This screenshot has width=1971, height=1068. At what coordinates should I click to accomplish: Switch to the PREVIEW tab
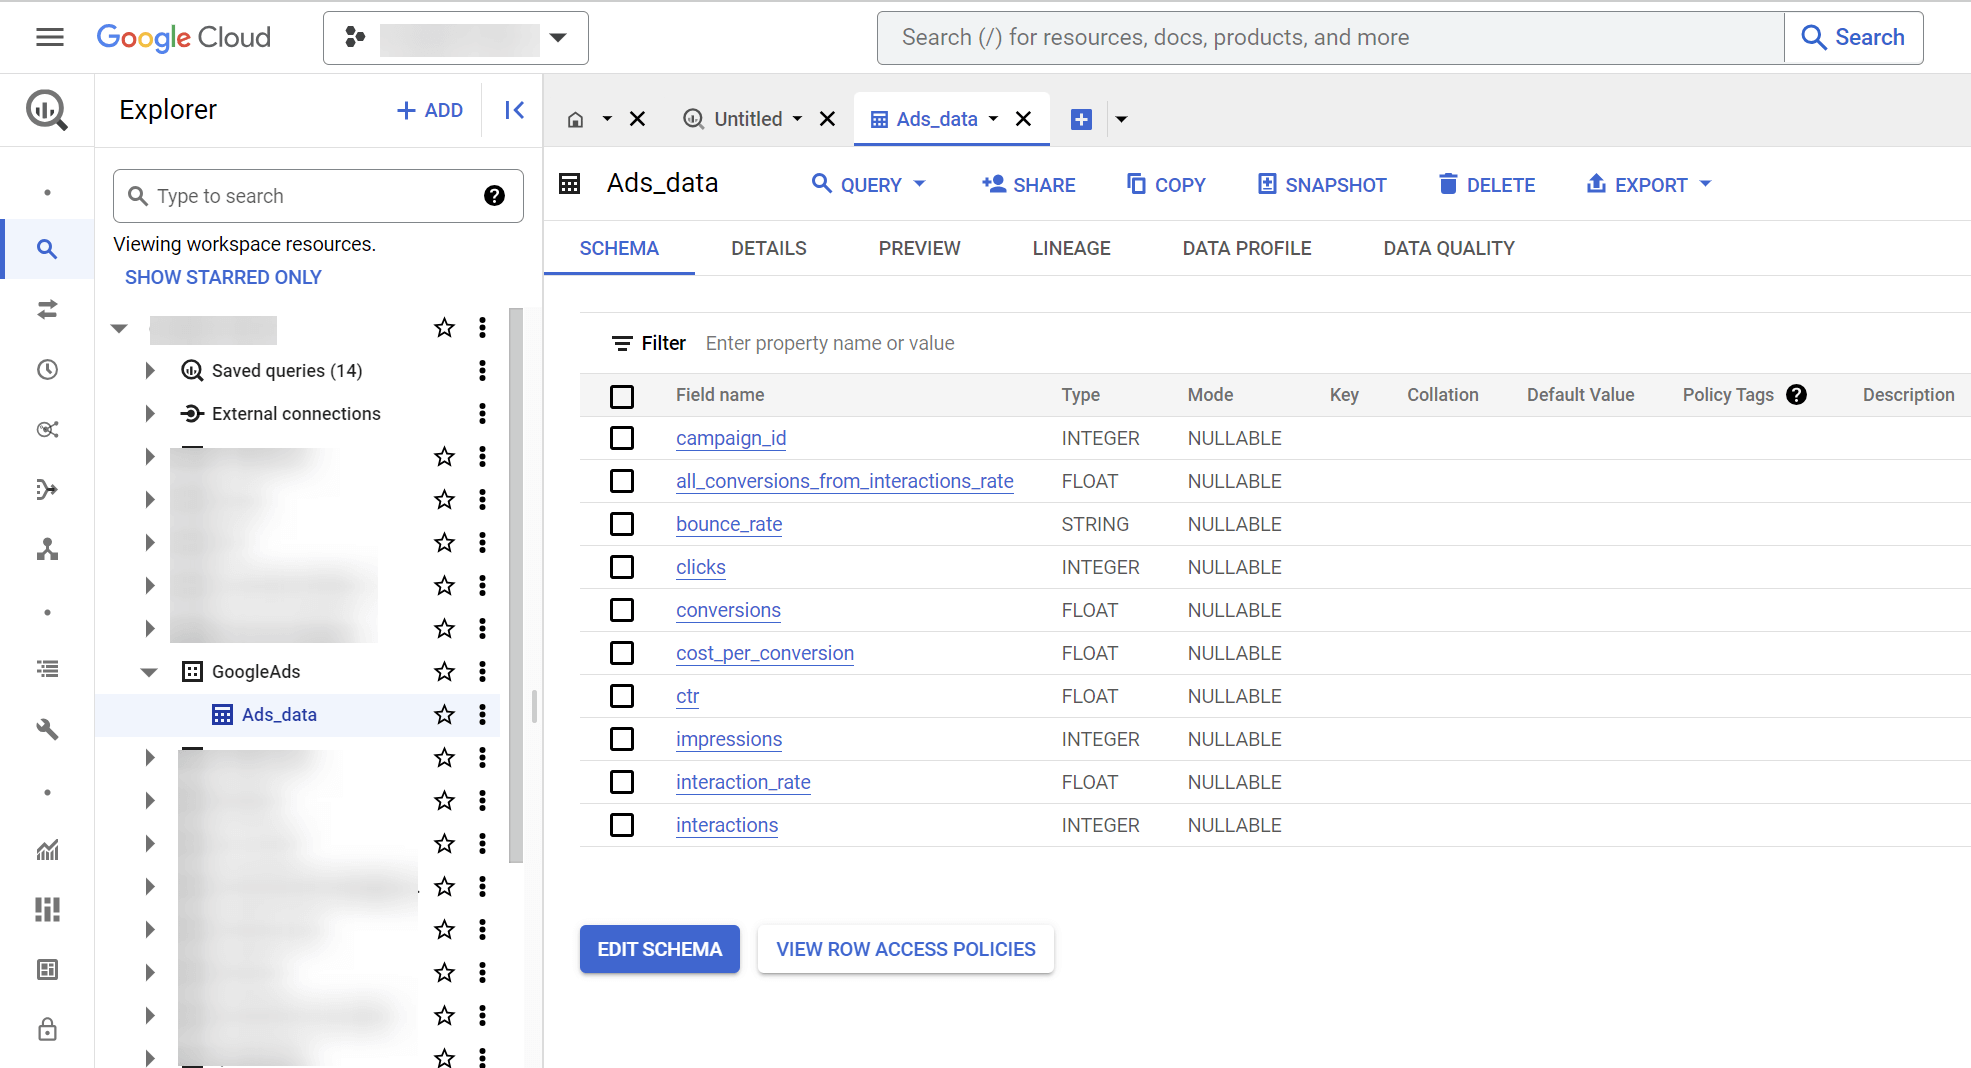[919, 248]
